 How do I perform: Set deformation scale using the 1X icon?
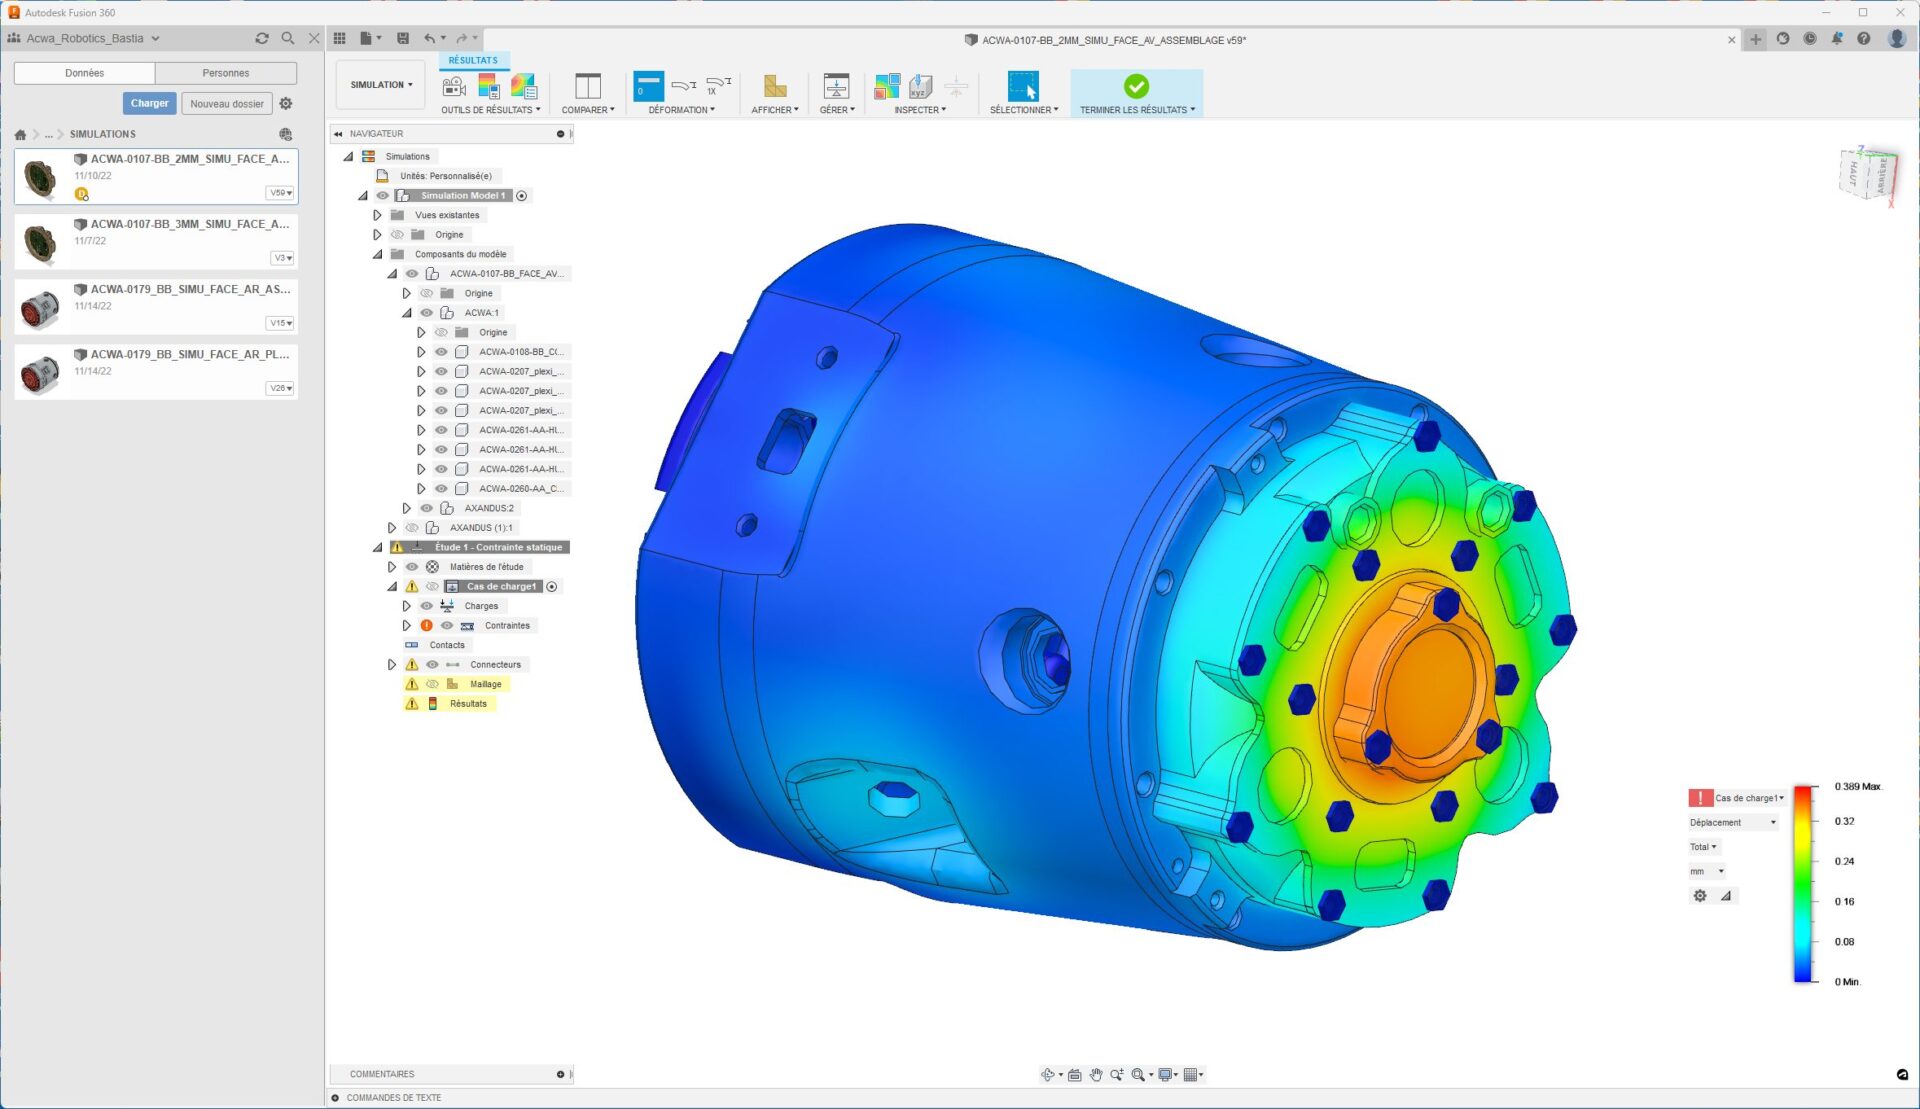point(714,87)
